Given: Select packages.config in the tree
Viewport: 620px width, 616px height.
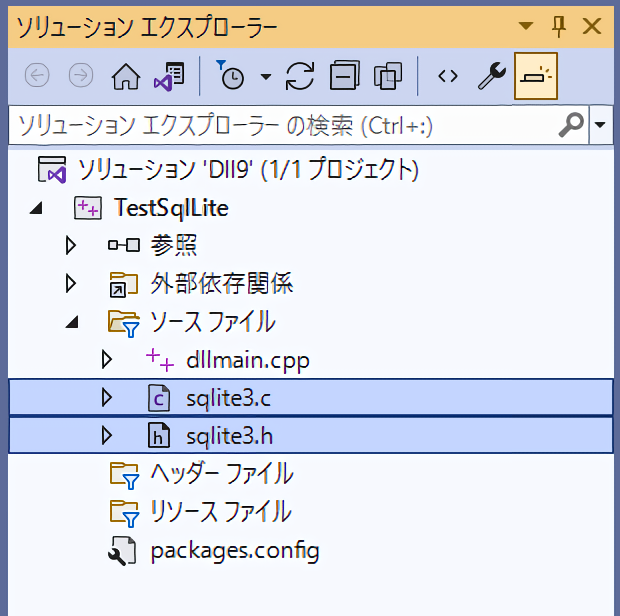Looking at the screenshot, I should [234, 549].
